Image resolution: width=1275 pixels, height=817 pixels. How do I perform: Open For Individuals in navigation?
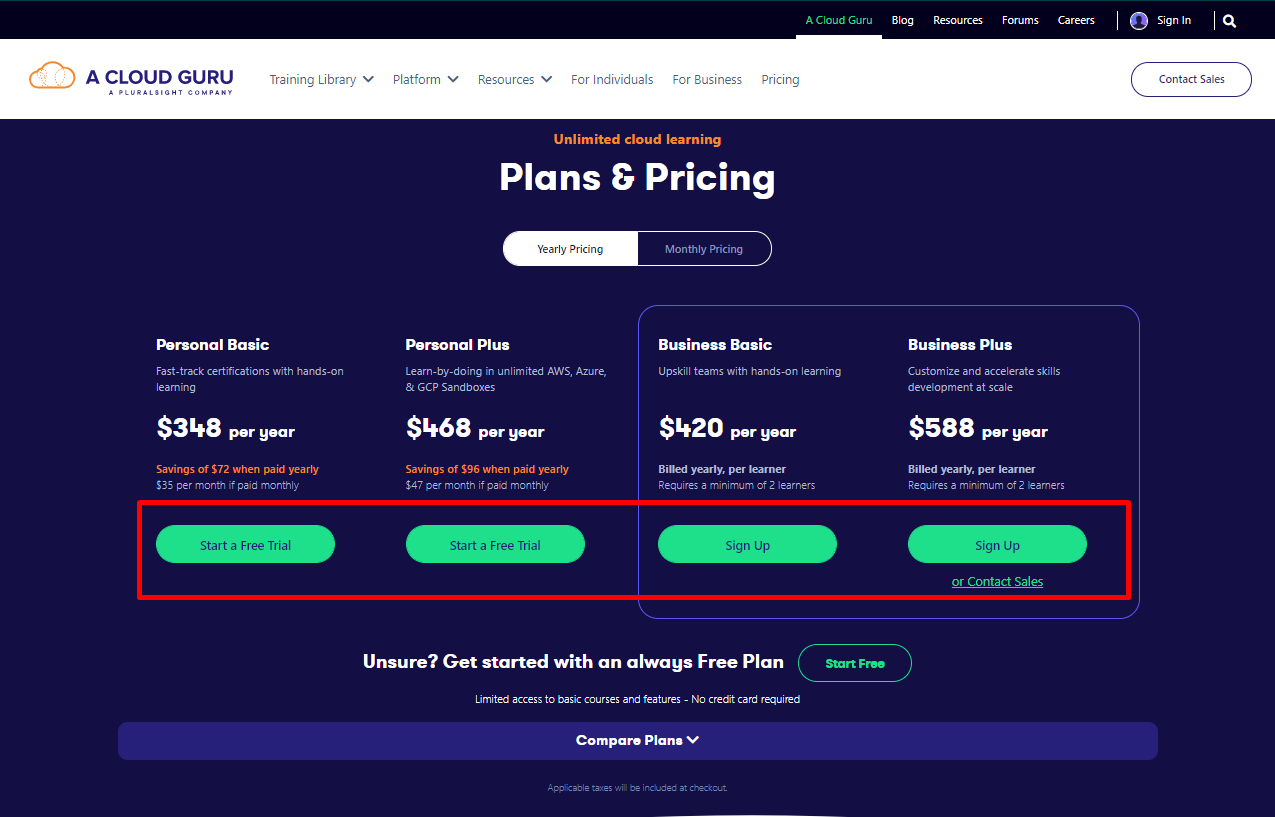point(612,79)
